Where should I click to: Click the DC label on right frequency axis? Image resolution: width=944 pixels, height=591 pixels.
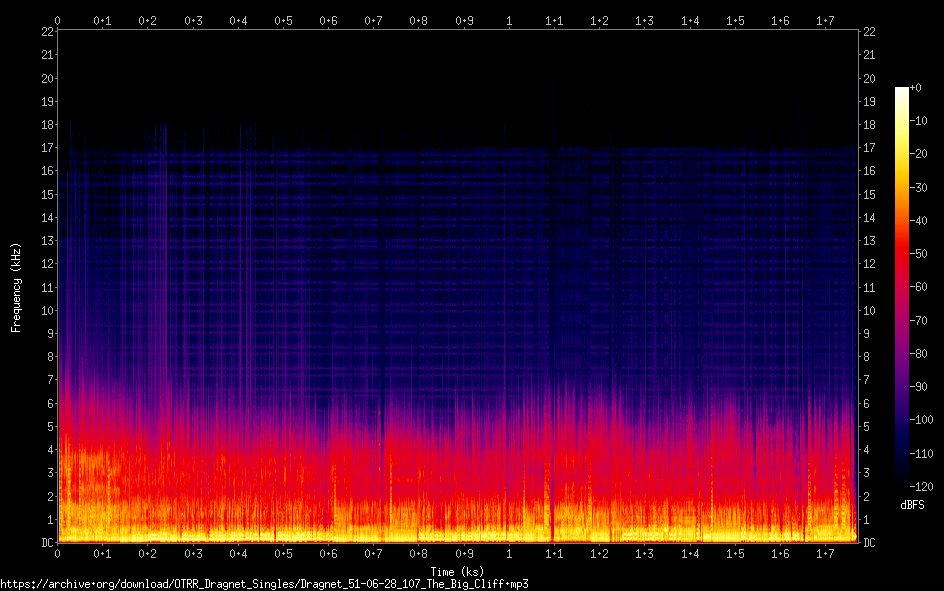tap(869, 543)
